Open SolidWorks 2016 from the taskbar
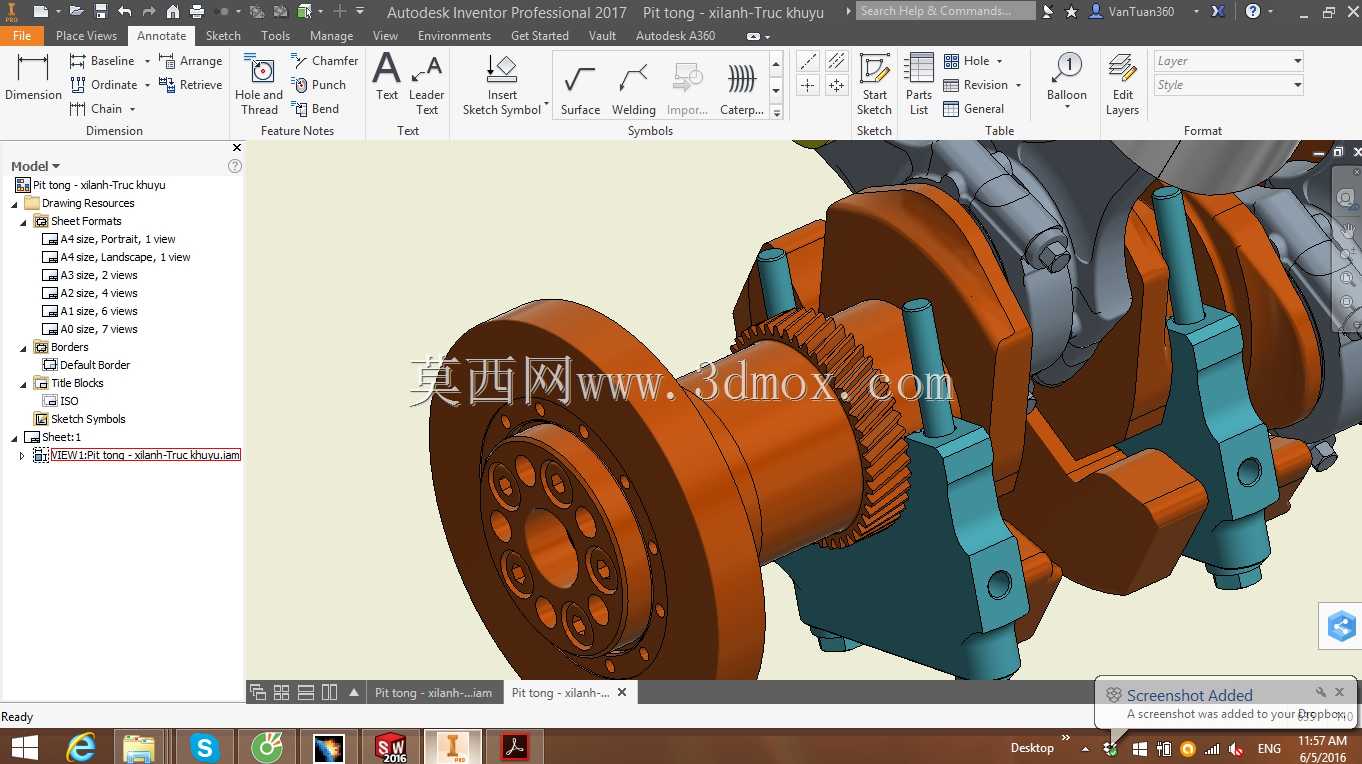The width and height of the screenshot is (1362, 764). pos(390,747)
